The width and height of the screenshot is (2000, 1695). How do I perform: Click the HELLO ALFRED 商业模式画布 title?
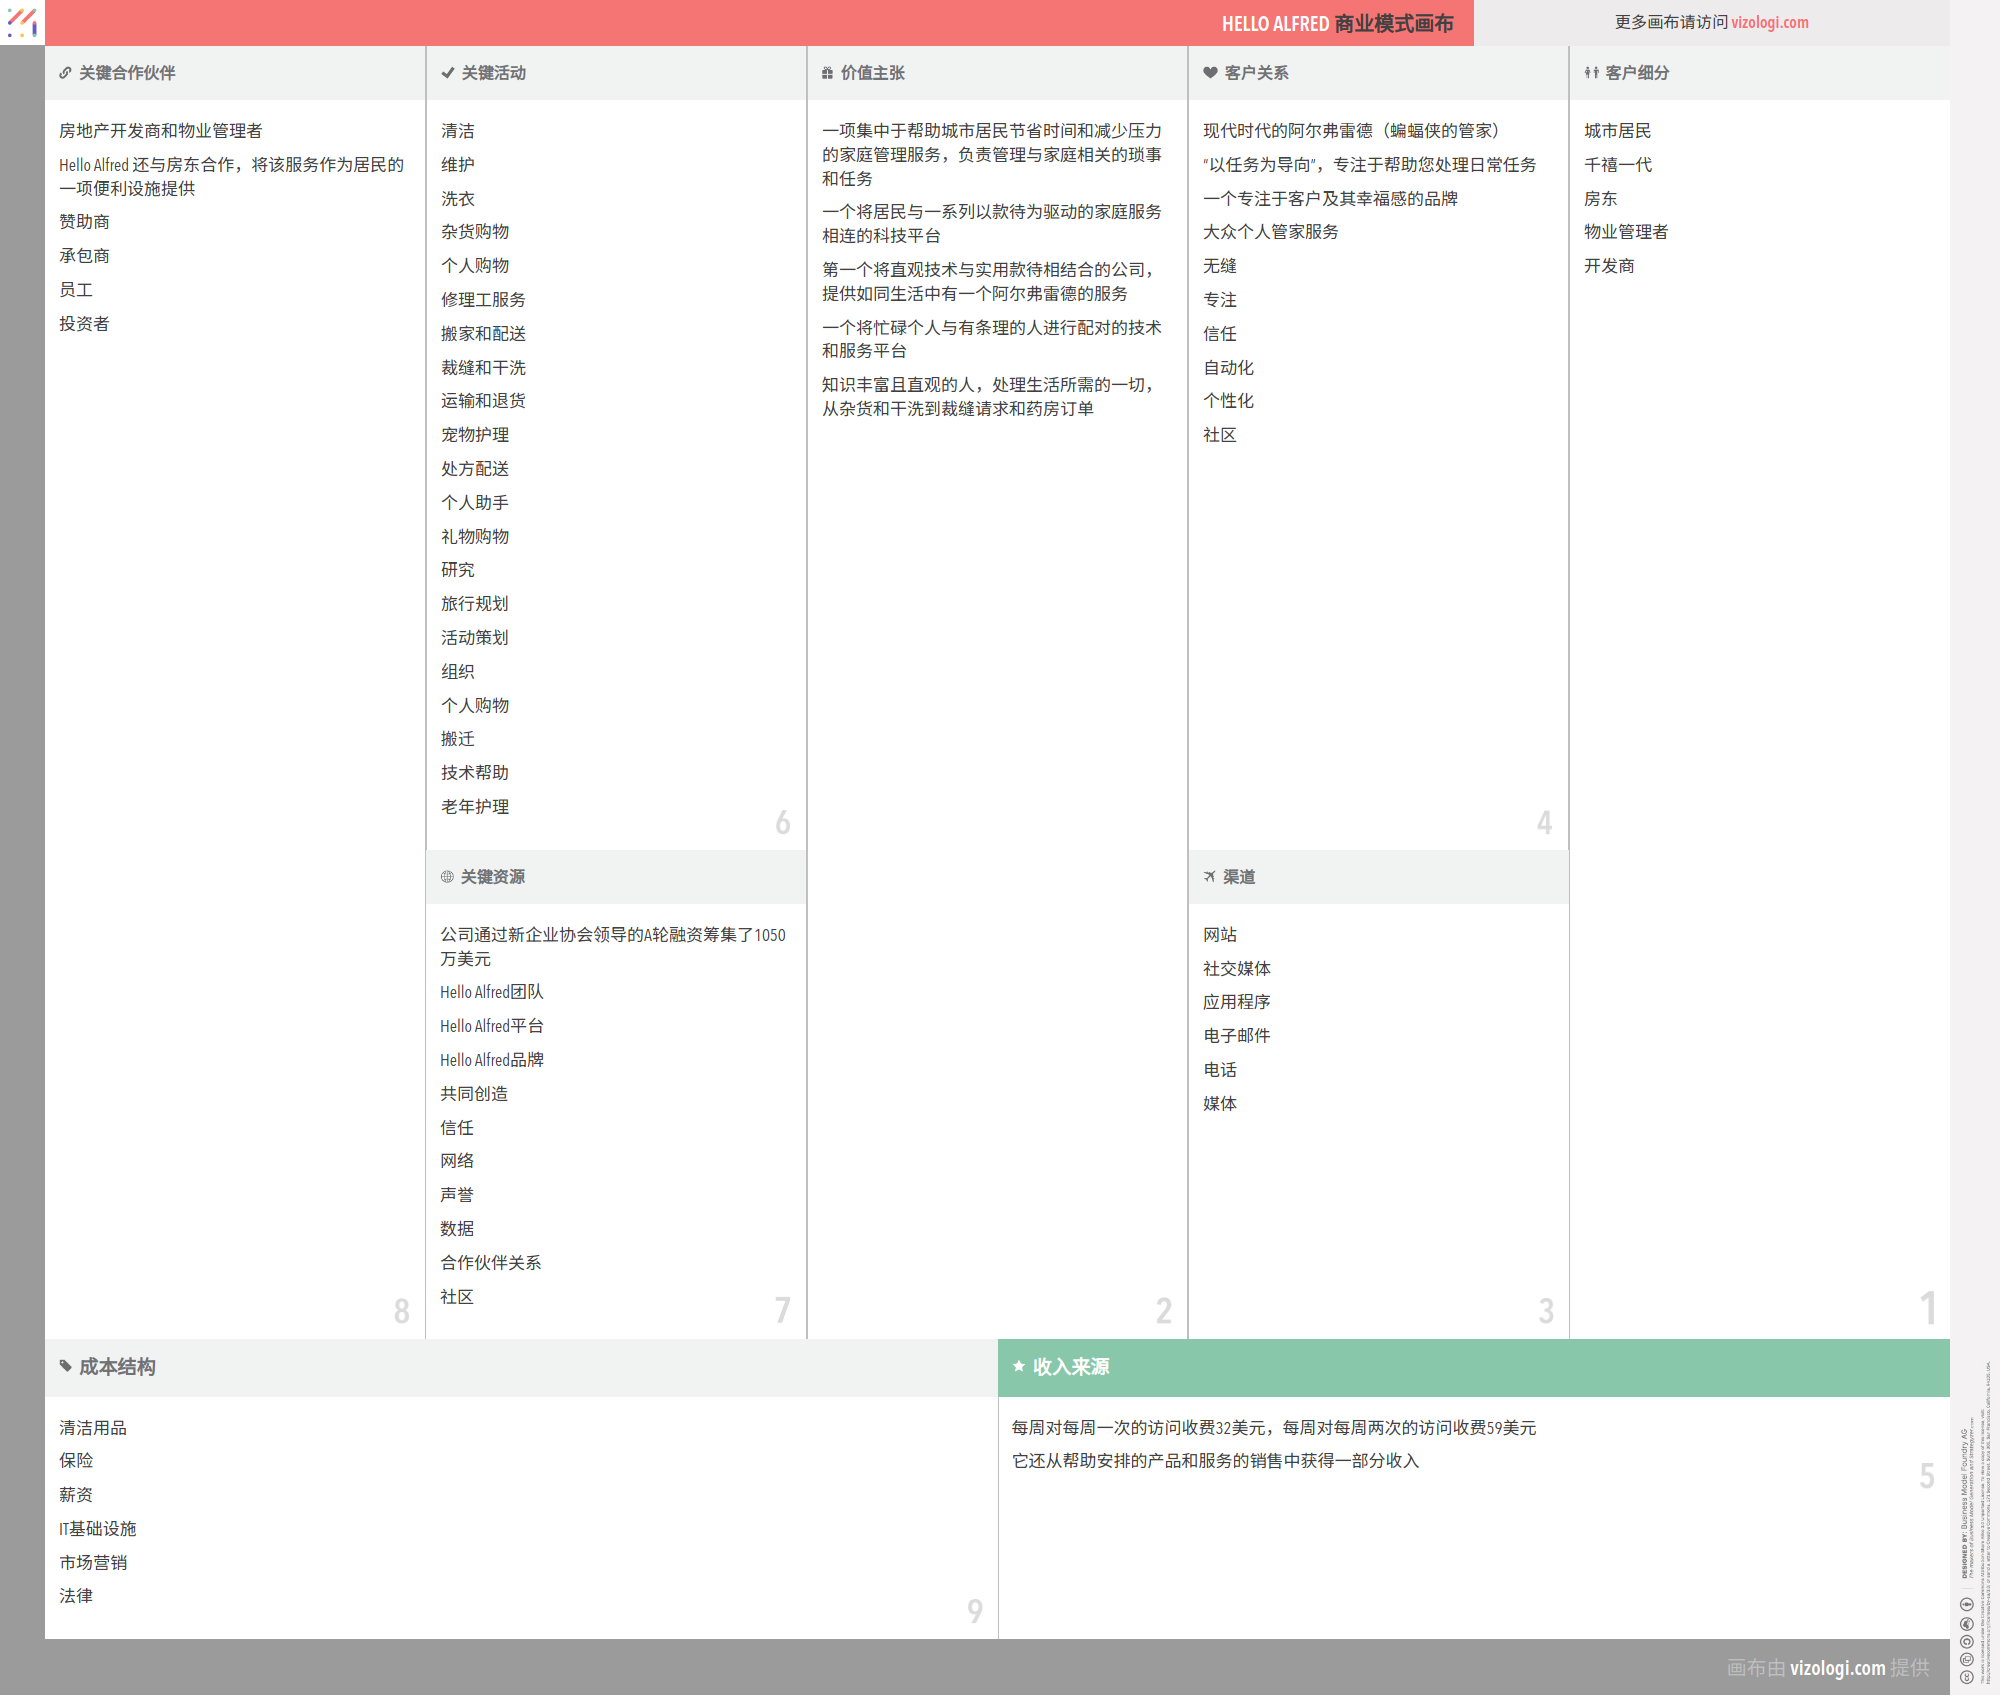pyautogui.click(x=1337, y=24)
